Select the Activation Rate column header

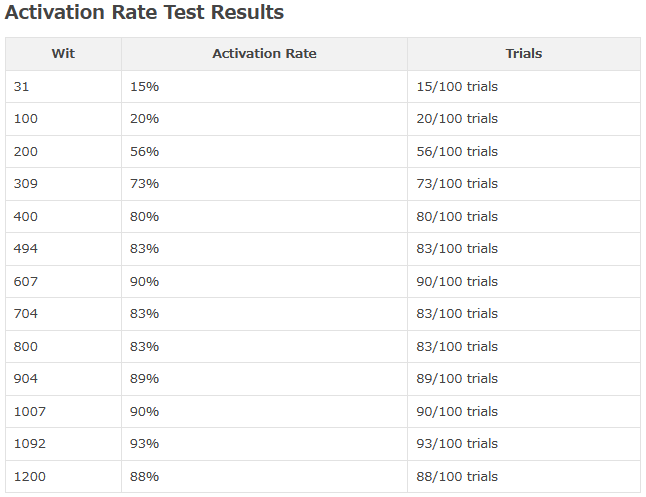pyautogui.click(x=264, y=54)
